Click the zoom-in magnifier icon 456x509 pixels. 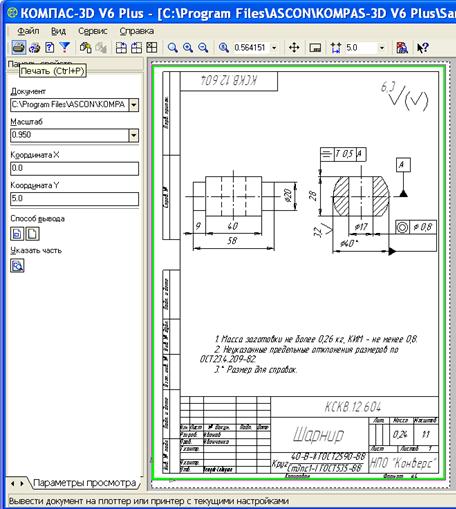(x=188, y=48)
